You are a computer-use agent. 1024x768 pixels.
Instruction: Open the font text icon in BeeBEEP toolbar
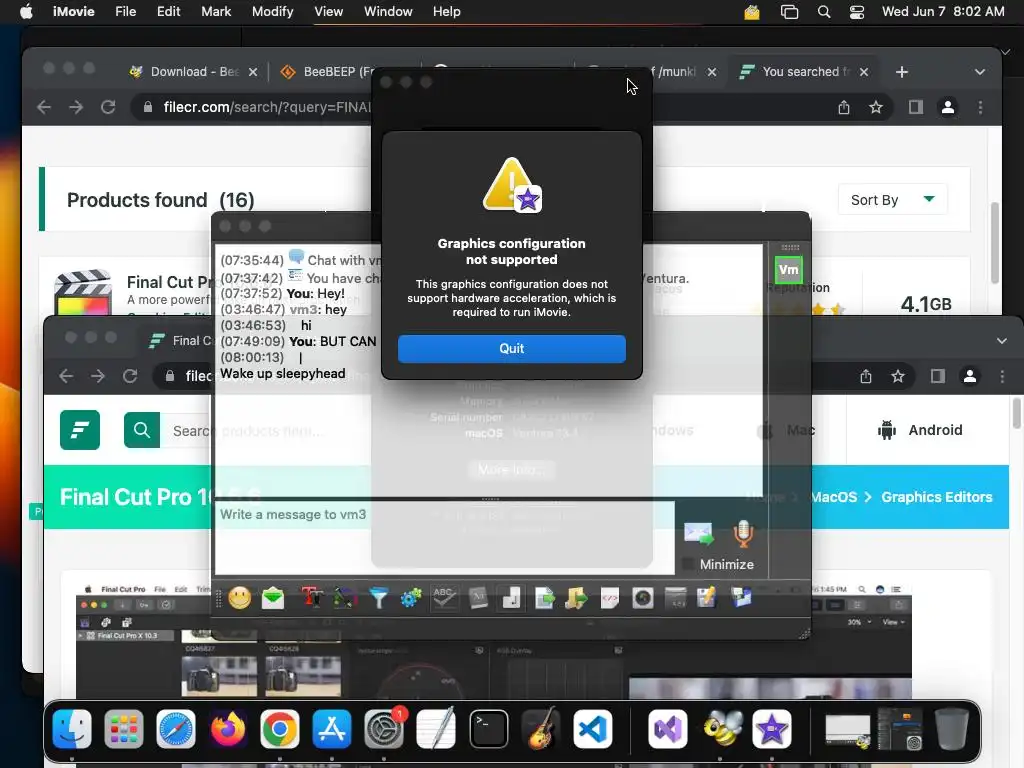(x=312, y=598)
